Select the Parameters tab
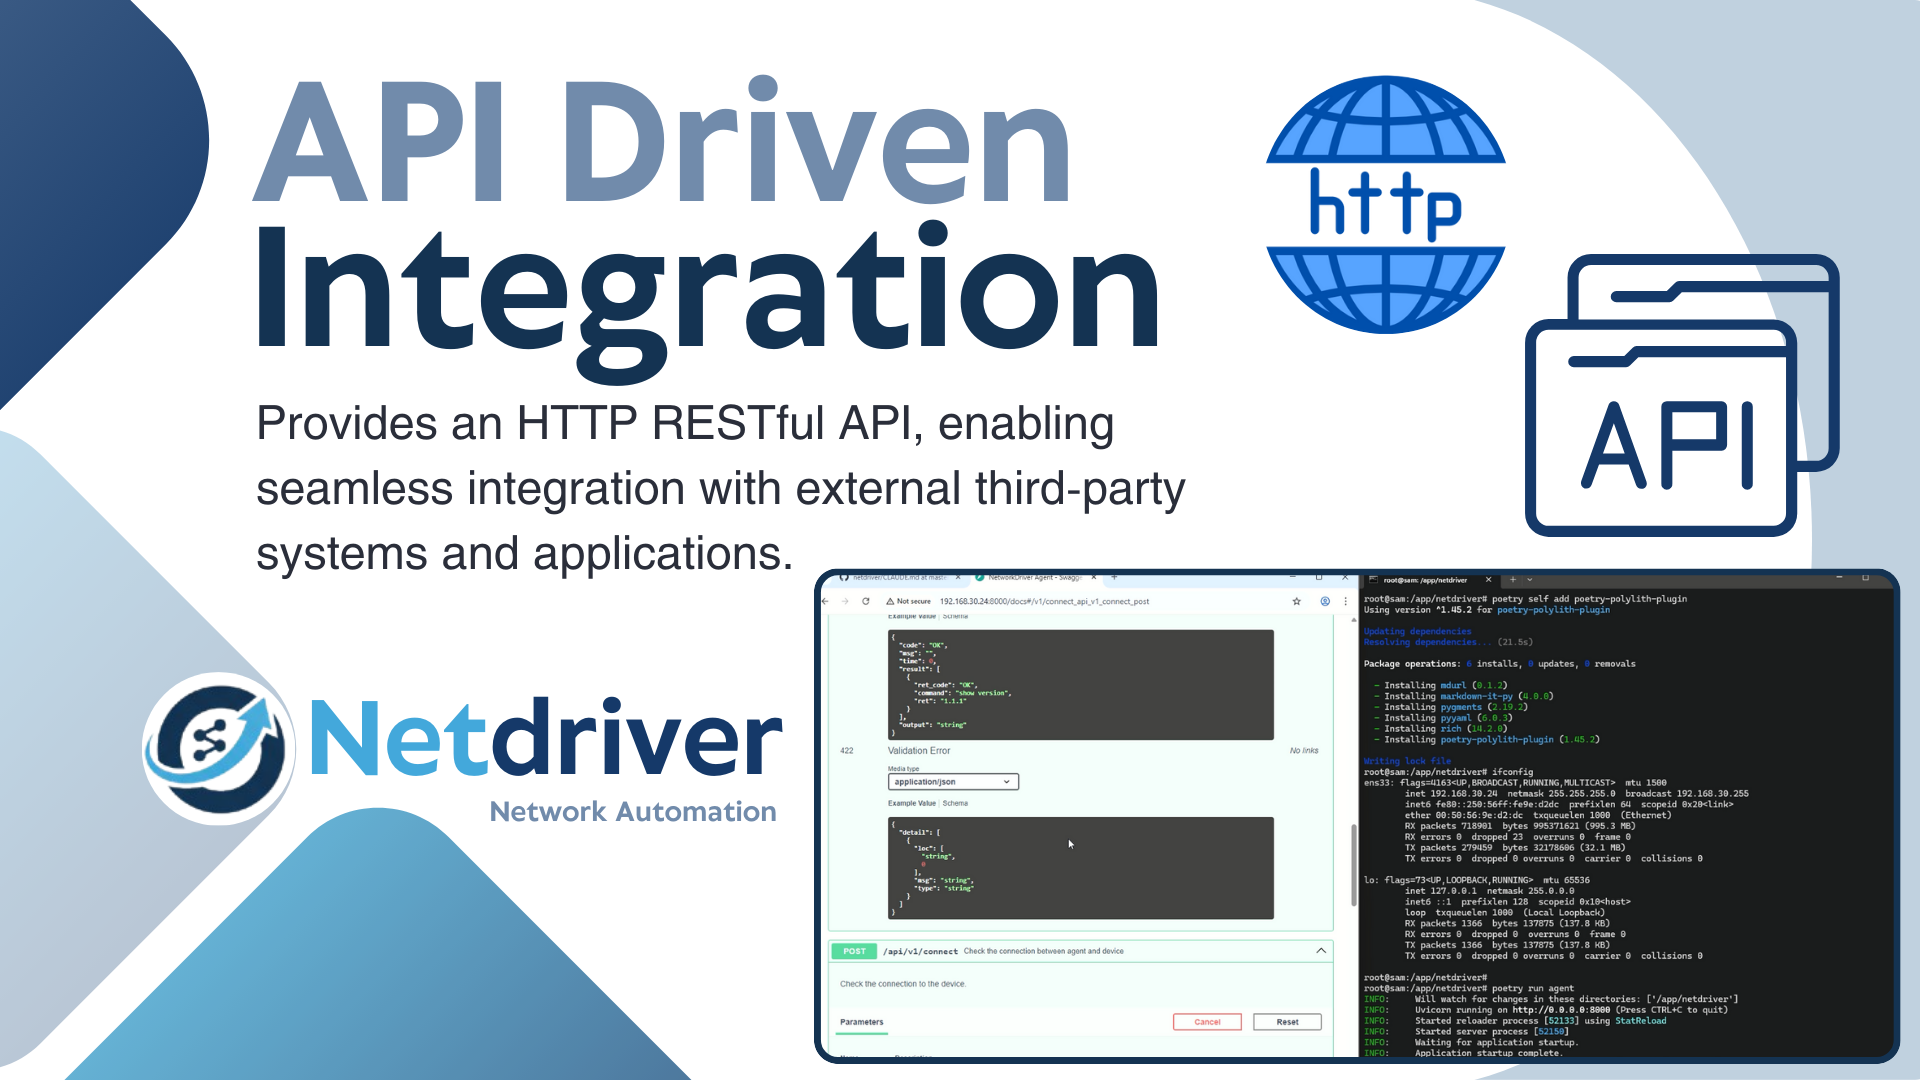This screenshot has height=1080, width=1920. click(862, 1021)
